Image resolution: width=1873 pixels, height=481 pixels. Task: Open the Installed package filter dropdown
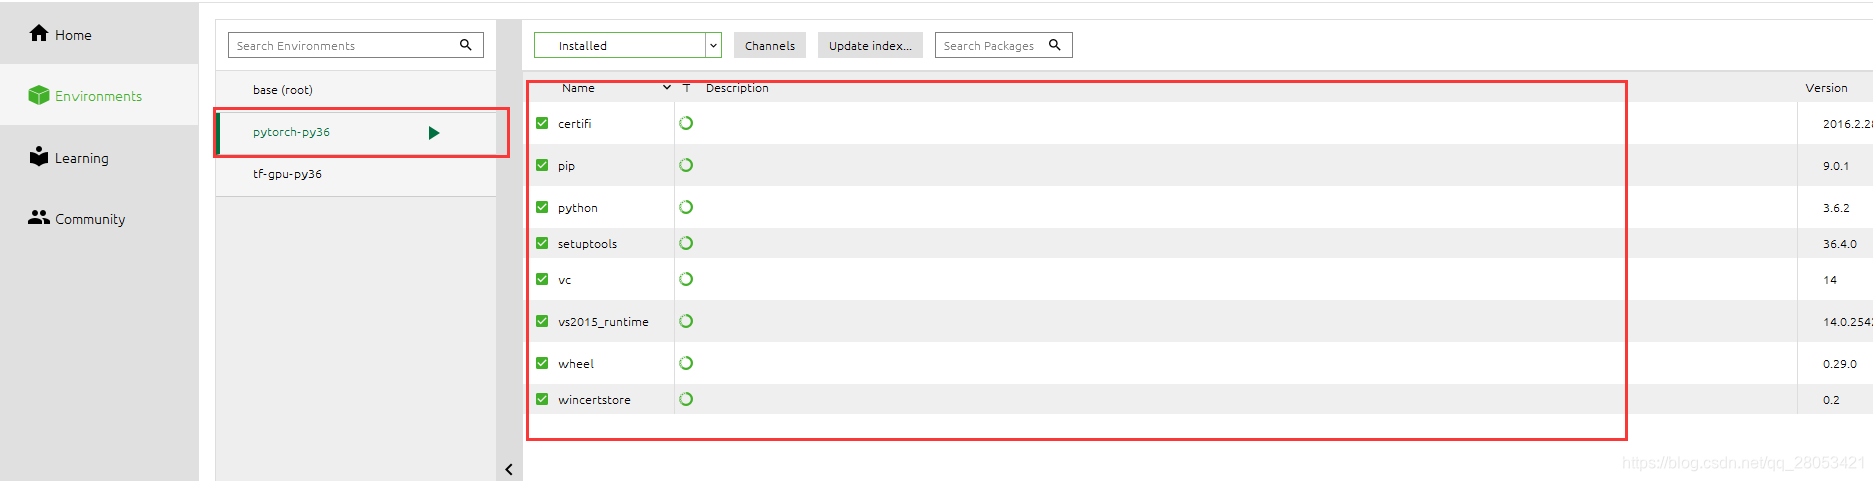627,45
